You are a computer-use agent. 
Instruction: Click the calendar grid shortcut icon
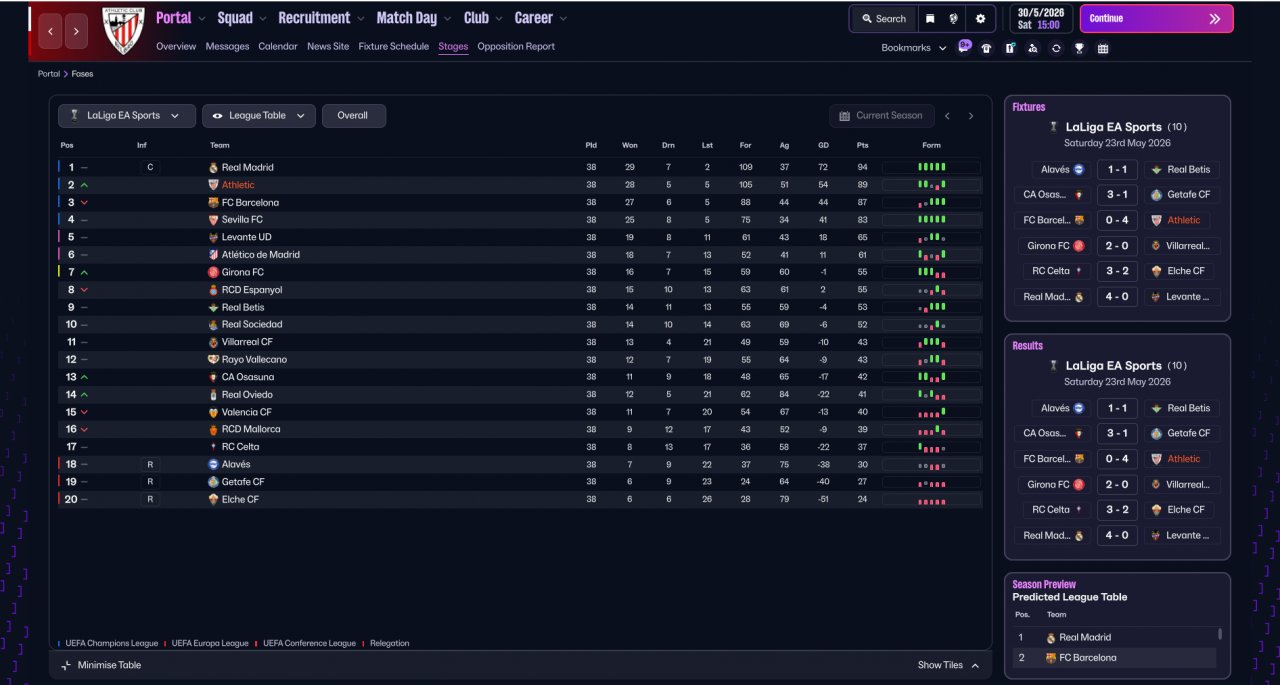[1103, 48]
